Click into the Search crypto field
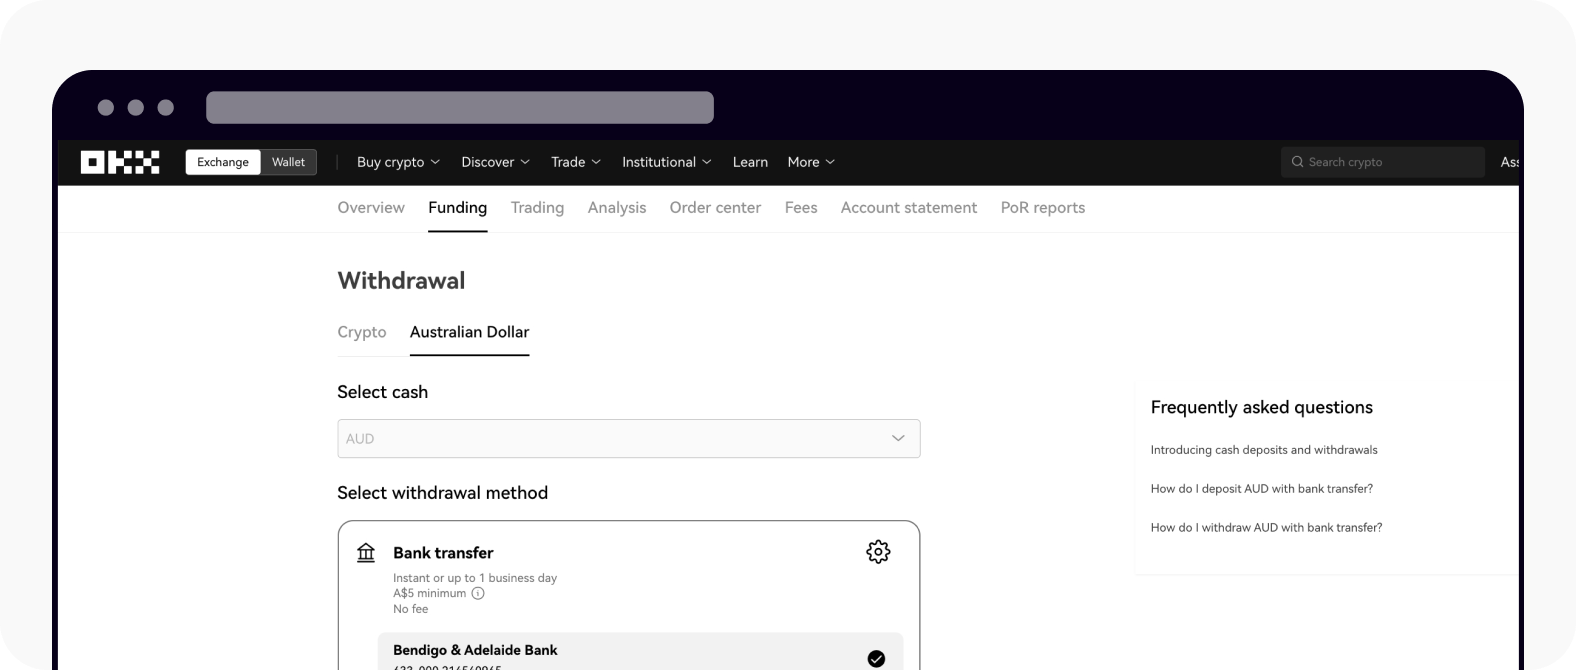 tap(1382, 162)
